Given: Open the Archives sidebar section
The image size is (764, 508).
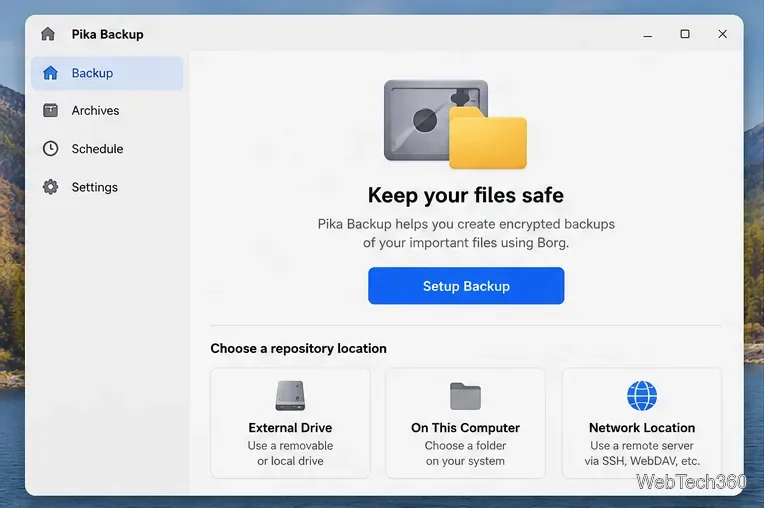Looking at the screenshot, I should click(x=107, y=111).
